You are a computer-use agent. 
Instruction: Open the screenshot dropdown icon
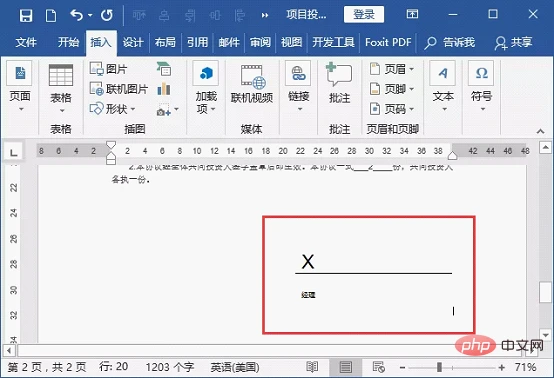click(167, 110)
